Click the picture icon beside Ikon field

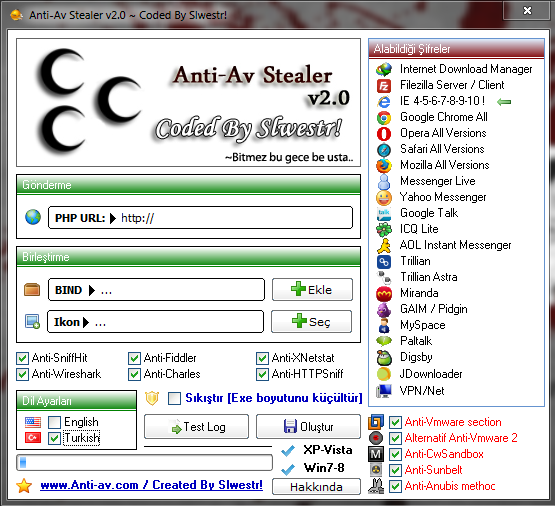[x=32, y=321]
